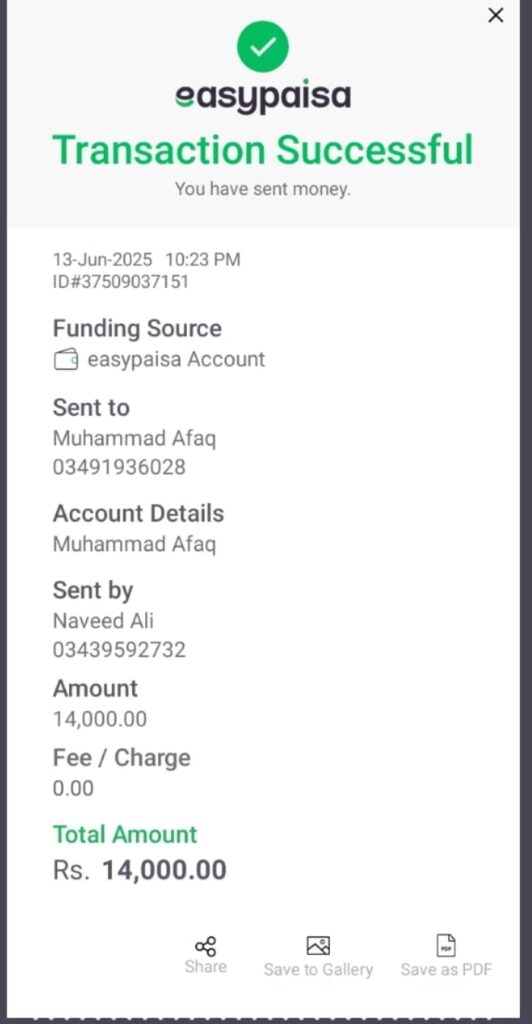
Task: Click the sender name Naveed Ali
Action: (103, 620)
